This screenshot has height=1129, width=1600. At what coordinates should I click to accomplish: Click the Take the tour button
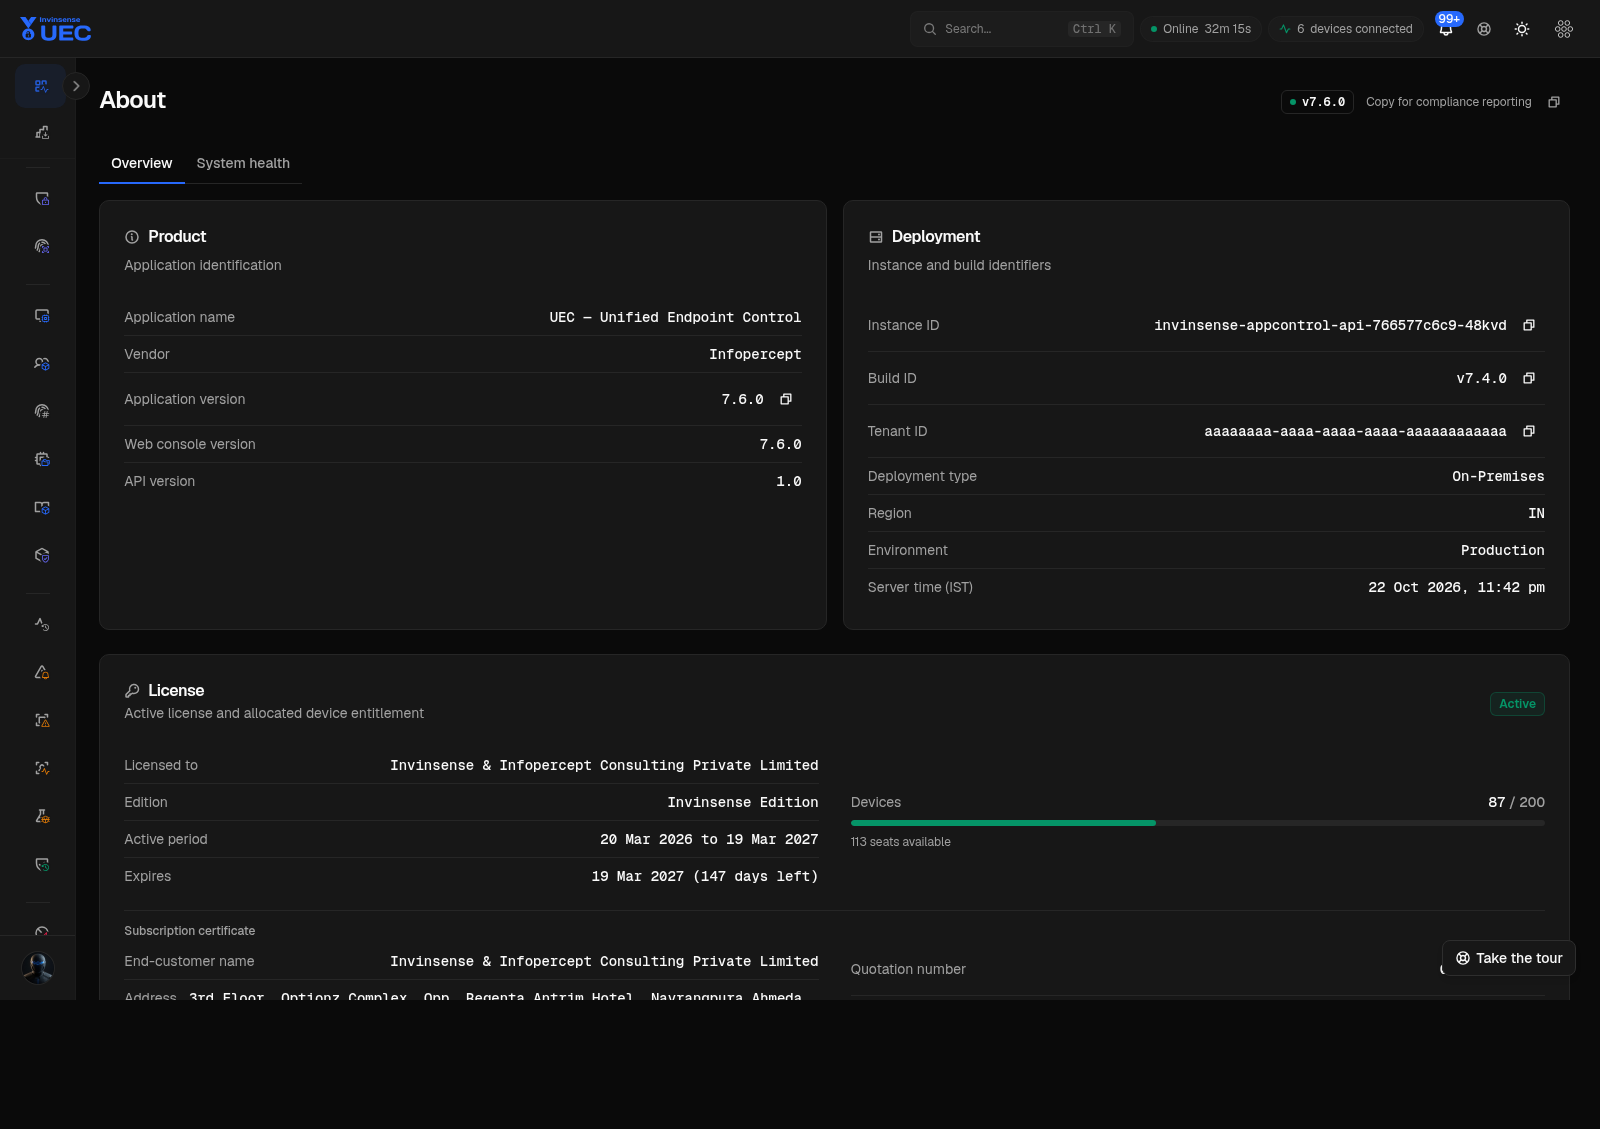(1509, 958)
